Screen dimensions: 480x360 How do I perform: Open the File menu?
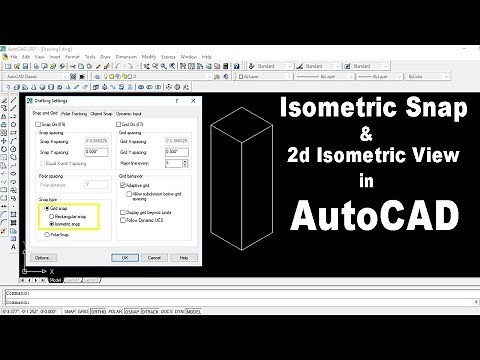(14, 57)
